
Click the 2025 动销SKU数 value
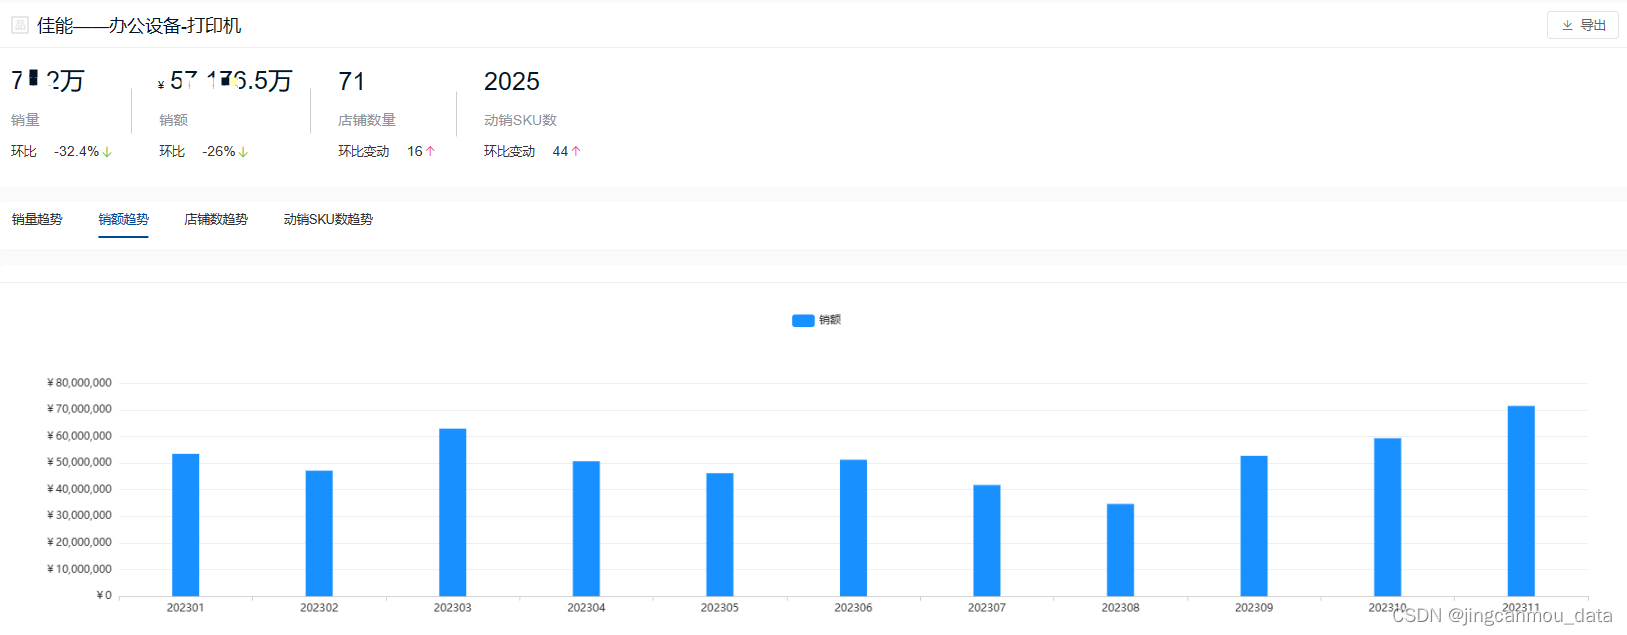pyautogui.click(x=512, y=81)
